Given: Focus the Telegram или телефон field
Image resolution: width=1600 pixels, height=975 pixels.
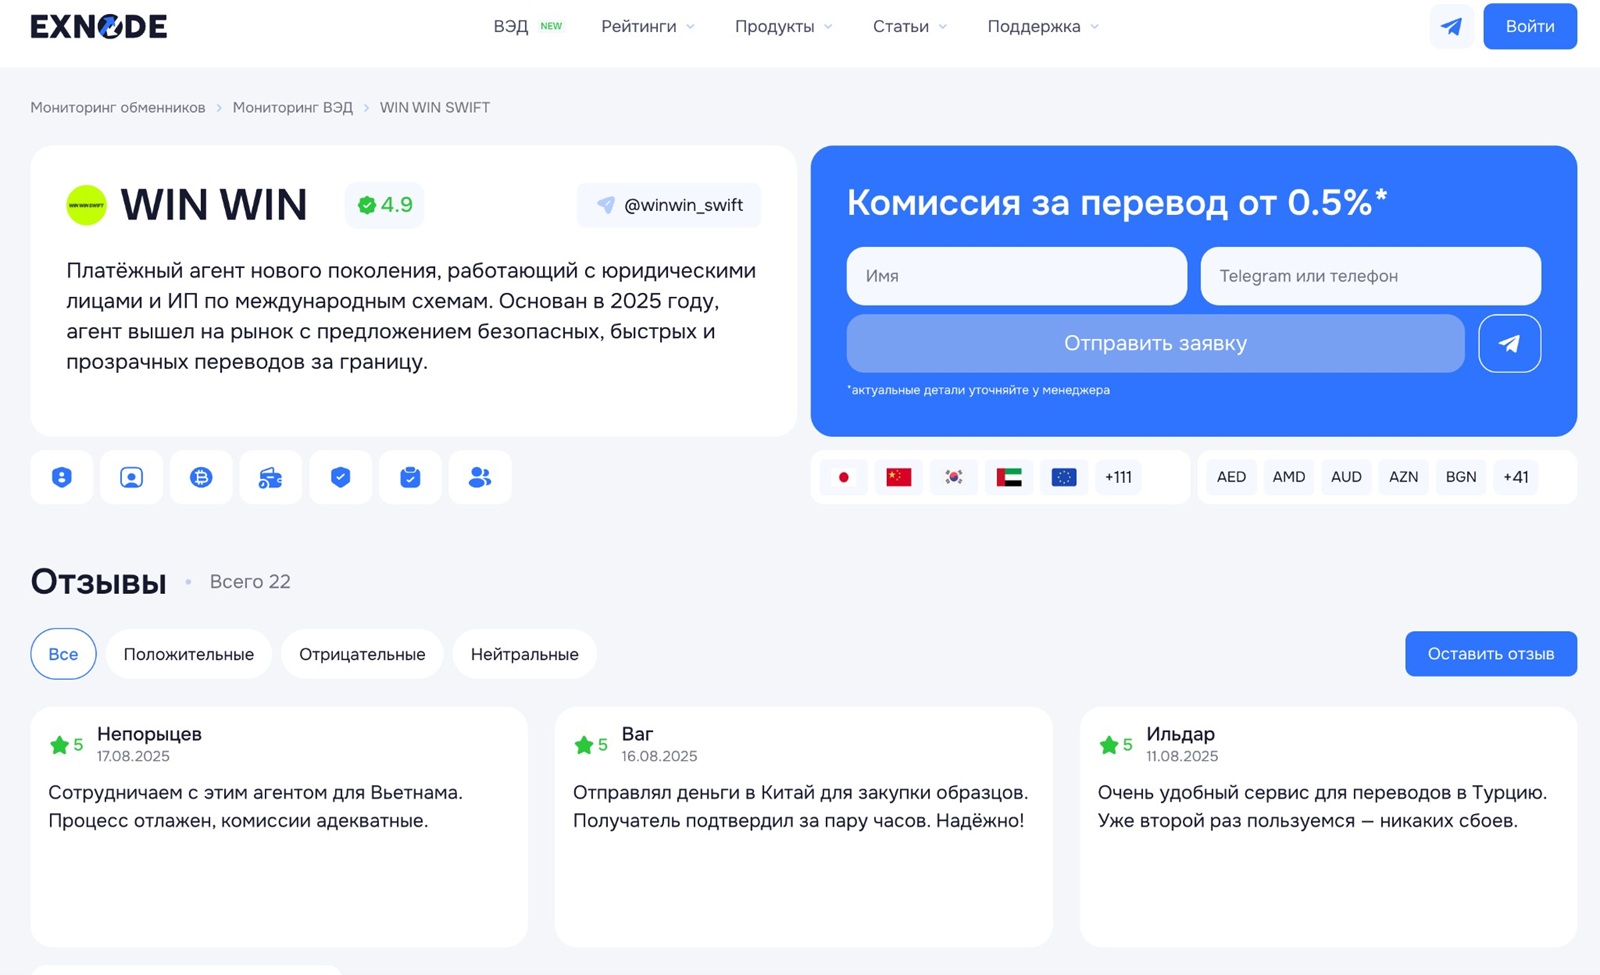Looking at the screenshot, I should 1370,276.
